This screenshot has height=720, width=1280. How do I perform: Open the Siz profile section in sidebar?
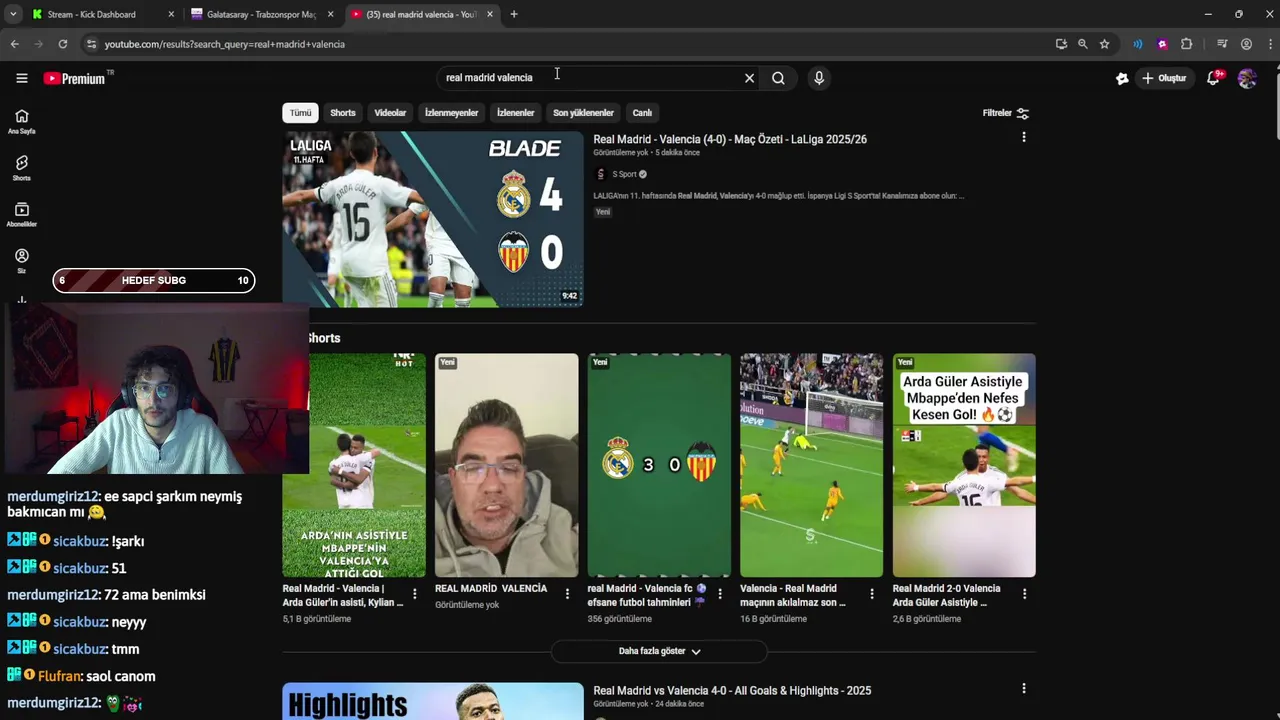(21, 261)
